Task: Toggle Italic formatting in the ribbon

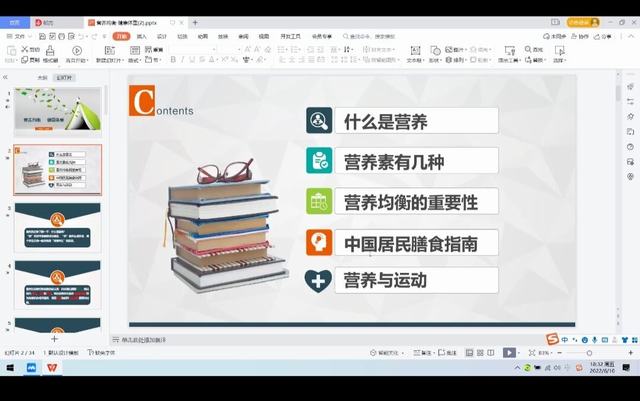Action: pos(185,60)
